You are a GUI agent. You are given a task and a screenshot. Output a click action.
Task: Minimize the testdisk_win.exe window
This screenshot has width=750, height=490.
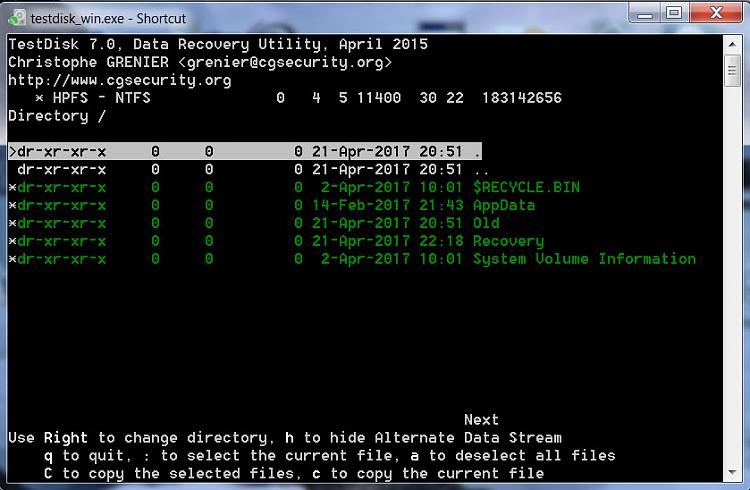(x=644, y=13)
